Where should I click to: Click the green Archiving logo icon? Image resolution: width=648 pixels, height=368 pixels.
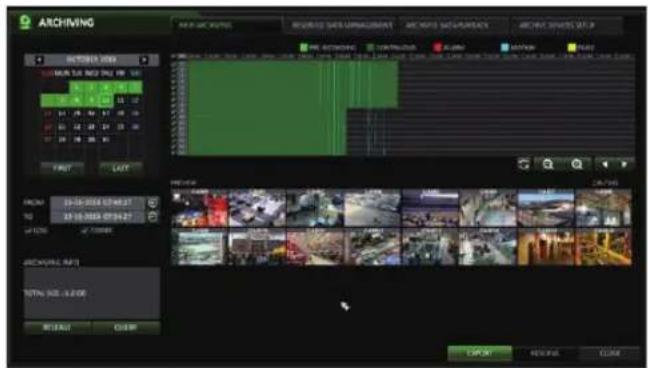coord(26,22)
